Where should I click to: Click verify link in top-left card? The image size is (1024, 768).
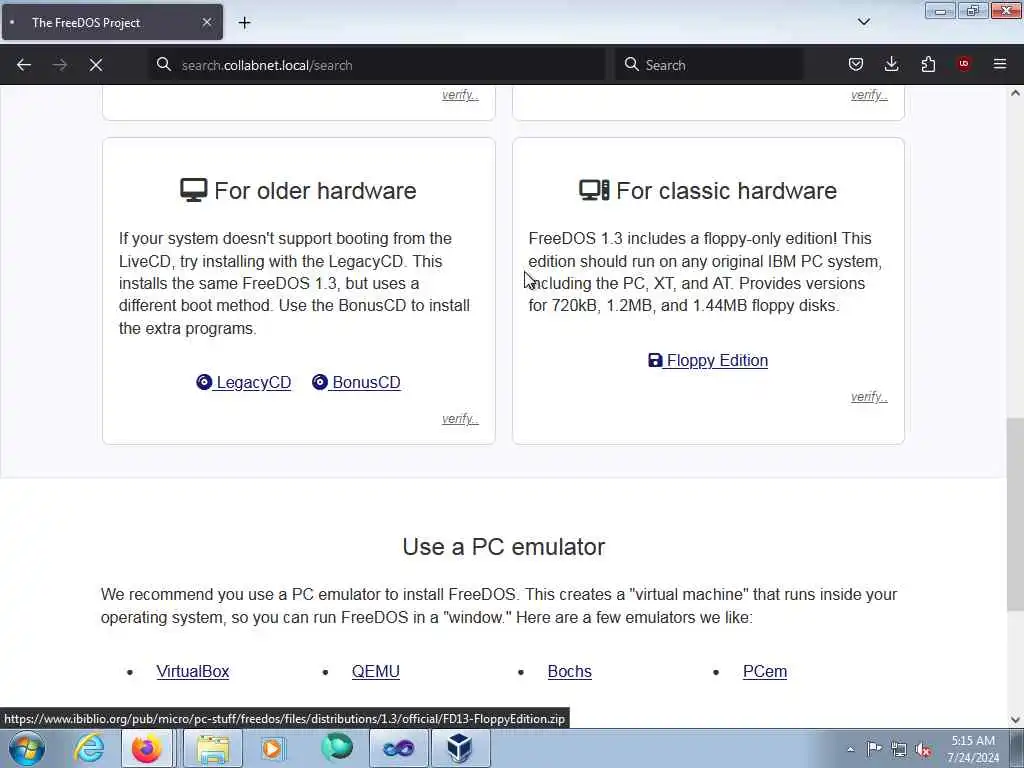pyautogui.click(x=460, y=95)
